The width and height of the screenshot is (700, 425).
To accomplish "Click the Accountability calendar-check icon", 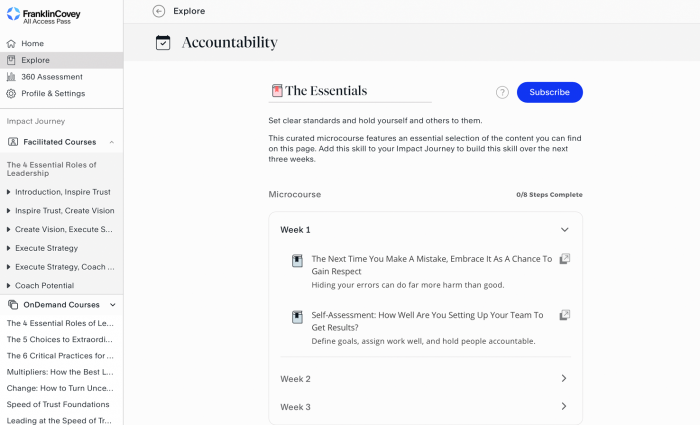I will [x=163, y=43].
